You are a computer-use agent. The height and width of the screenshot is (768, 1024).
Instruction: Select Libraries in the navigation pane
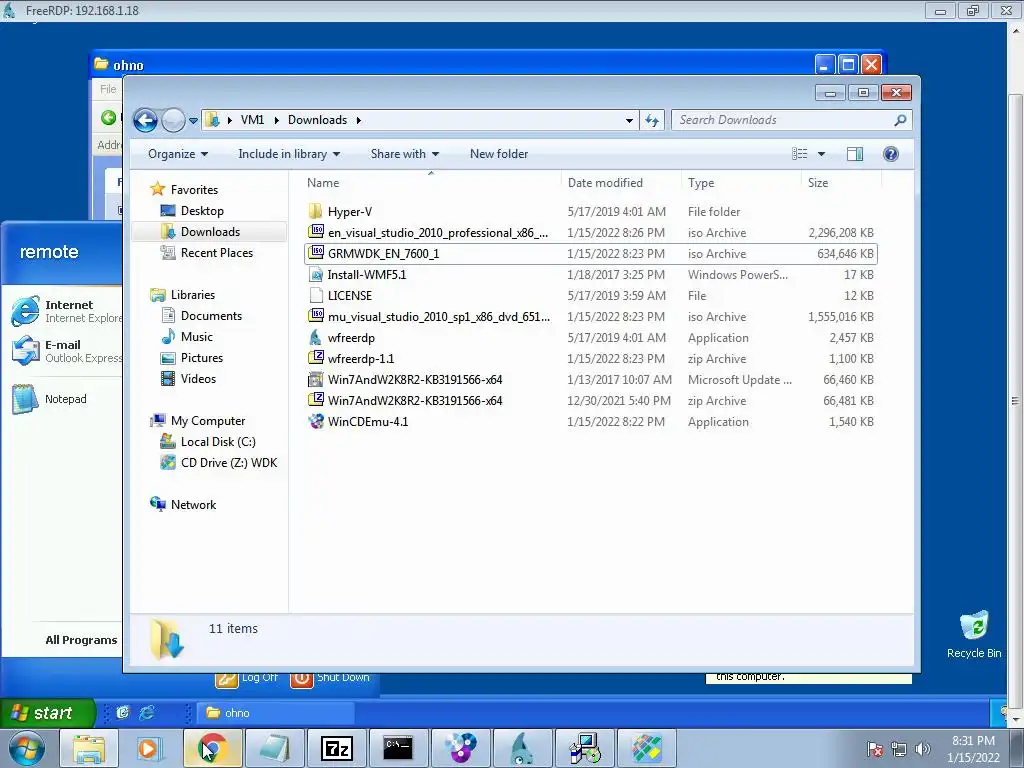(193, 295)
